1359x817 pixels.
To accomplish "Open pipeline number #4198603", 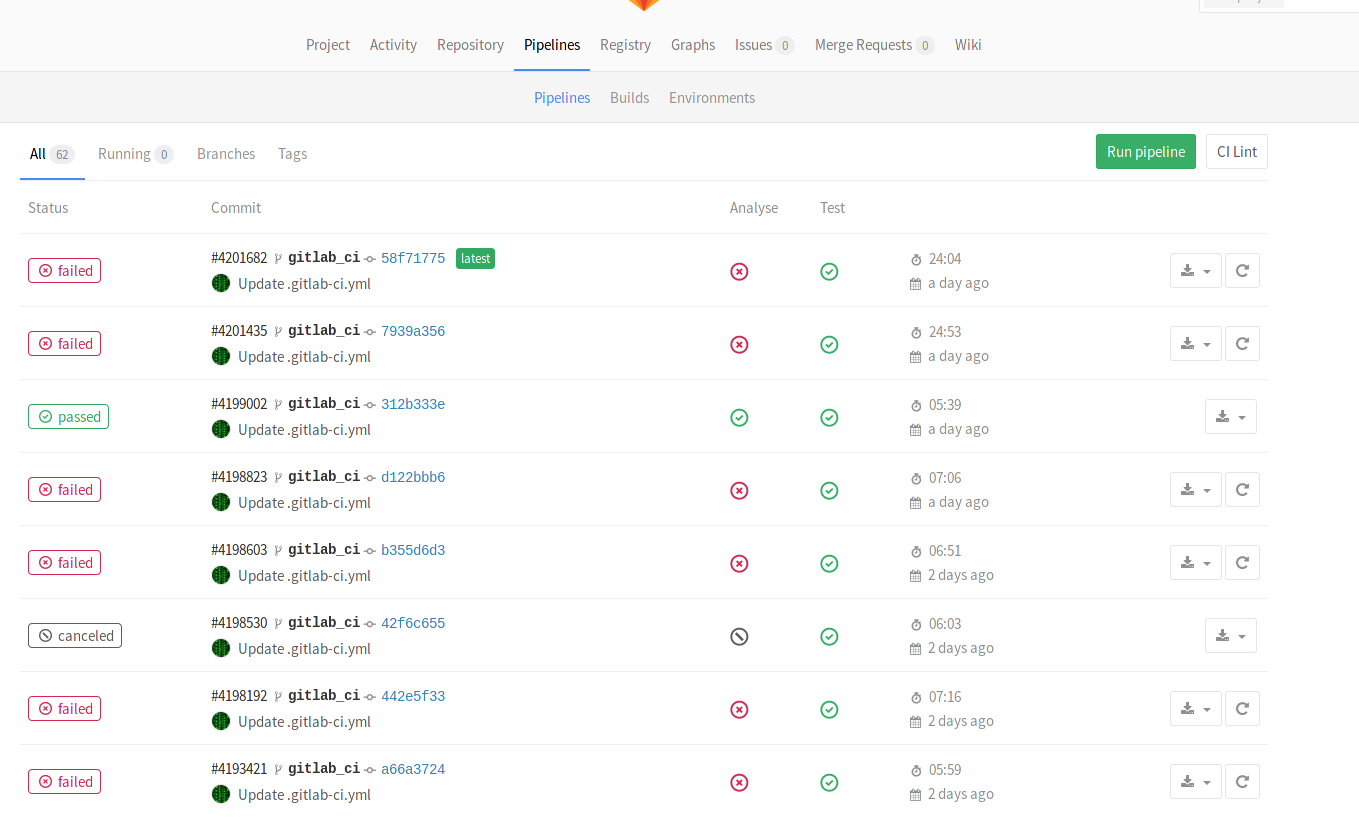I will [239, 550].
